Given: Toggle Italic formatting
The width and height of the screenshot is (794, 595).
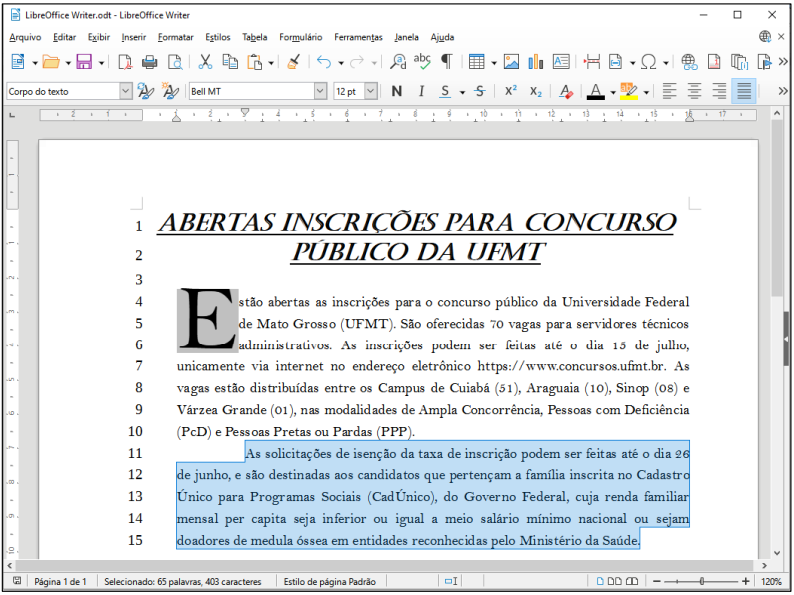Looking at the screenshot, I should point(421,91).
